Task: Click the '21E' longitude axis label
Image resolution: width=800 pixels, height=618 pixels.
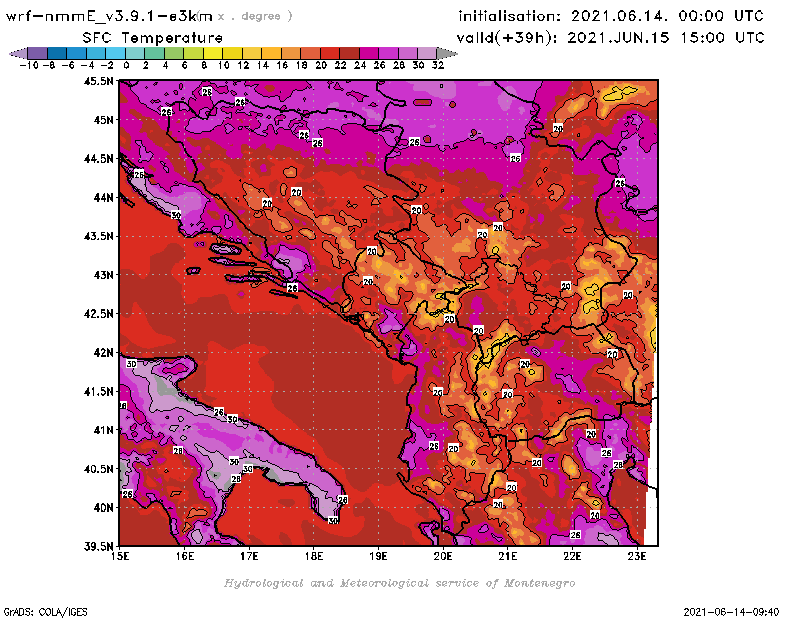Action: pos(508,556)
